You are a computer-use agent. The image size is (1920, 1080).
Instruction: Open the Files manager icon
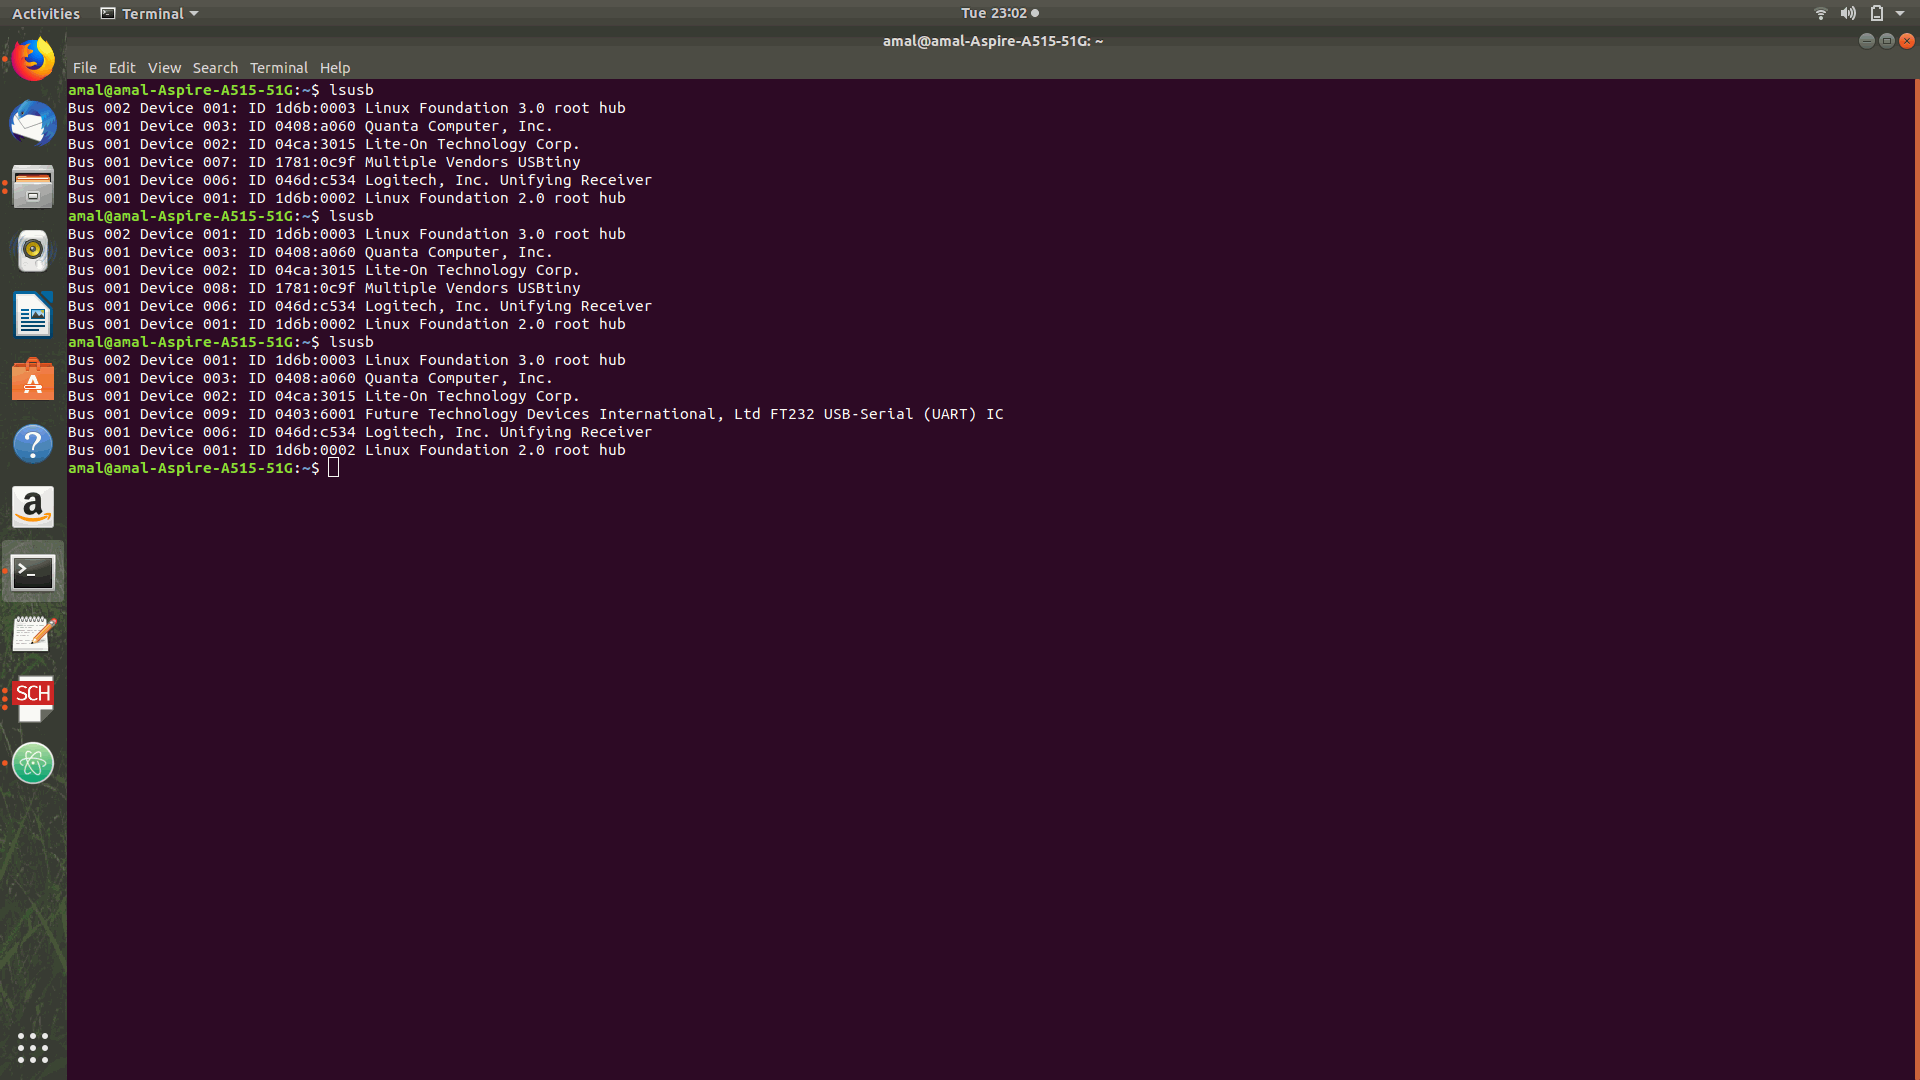point(33,188)
